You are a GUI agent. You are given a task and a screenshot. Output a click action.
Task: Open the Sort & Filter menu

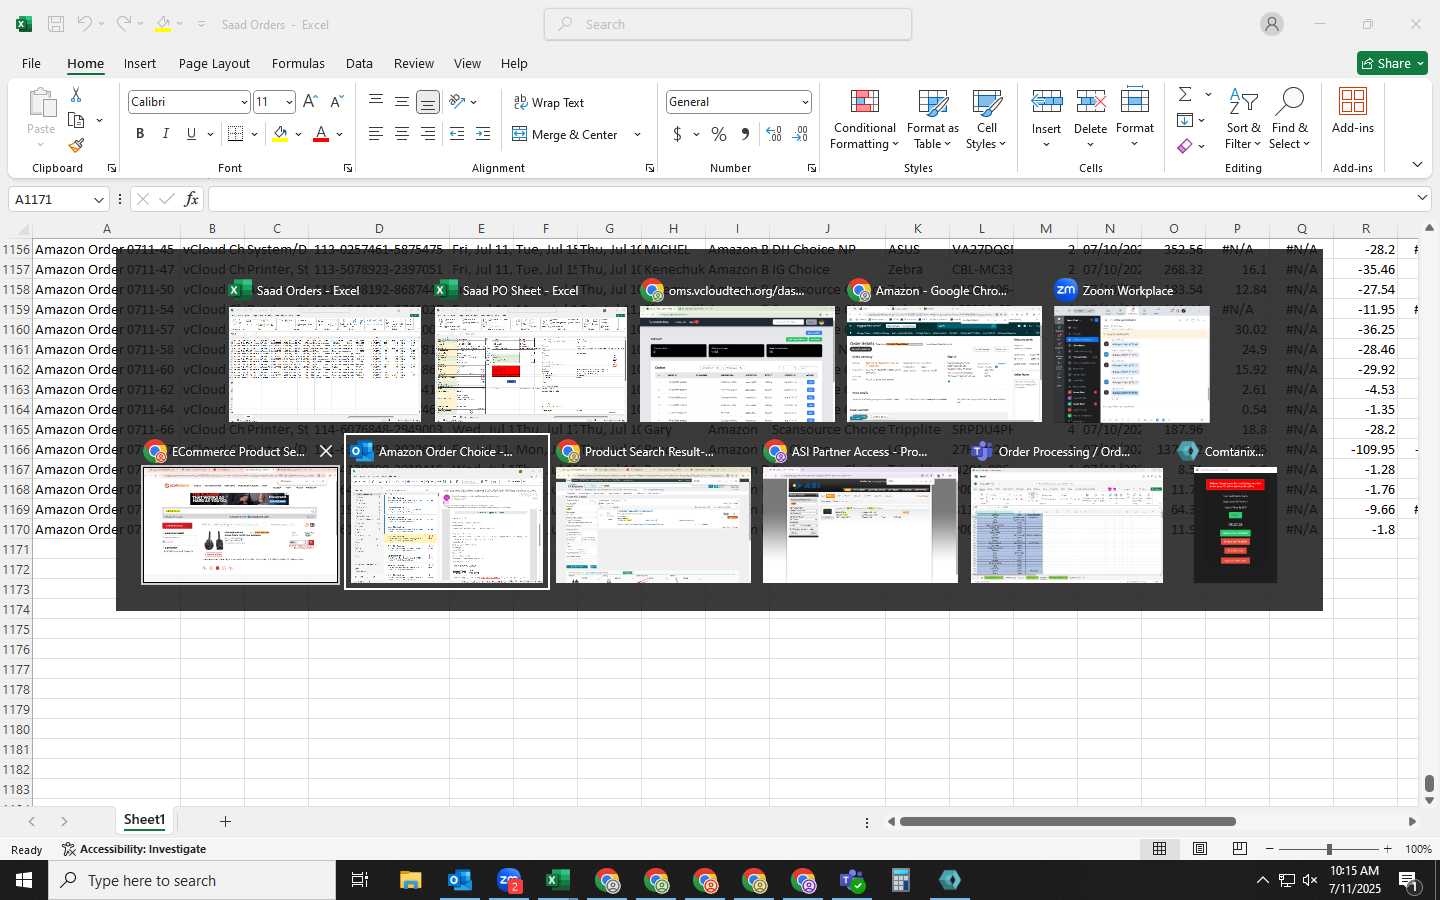coord(1243,120)
